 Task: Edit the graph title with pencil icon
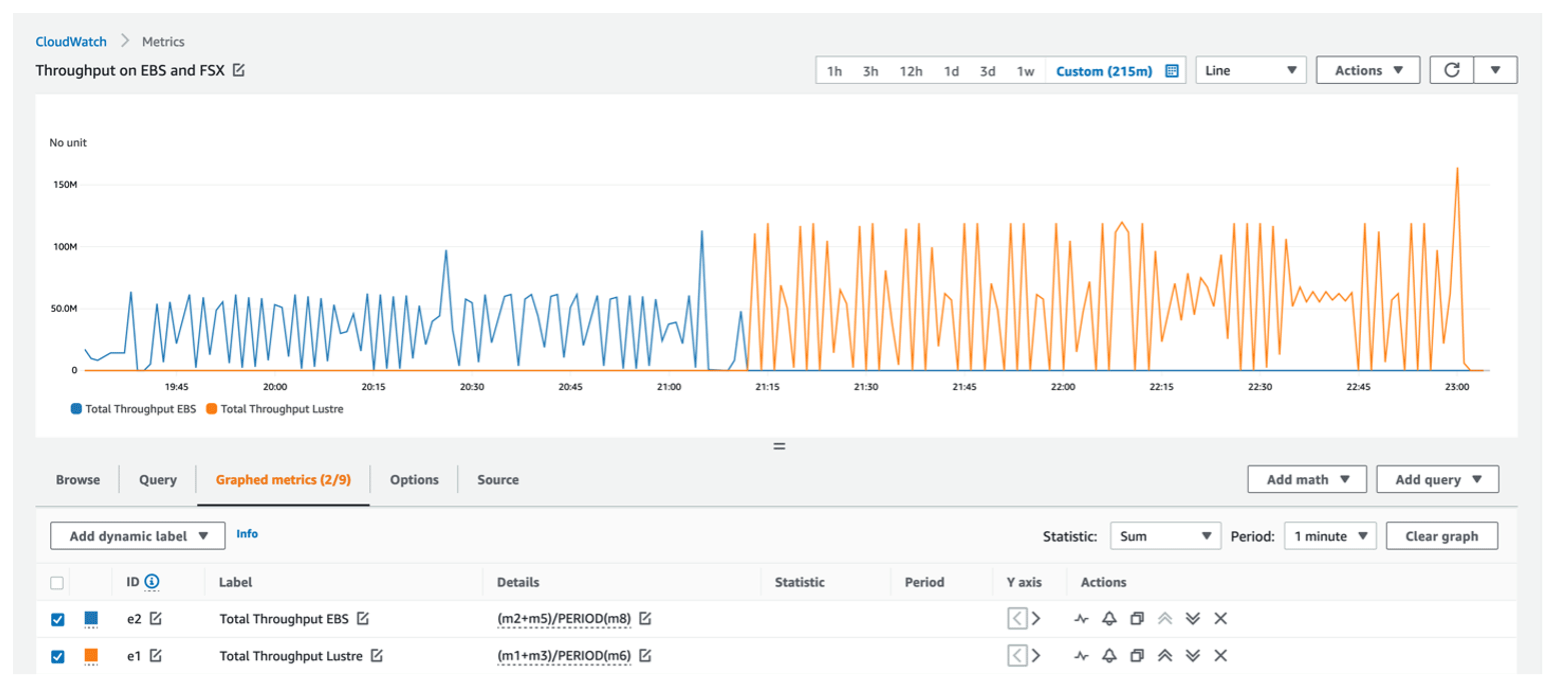point(239,70)
